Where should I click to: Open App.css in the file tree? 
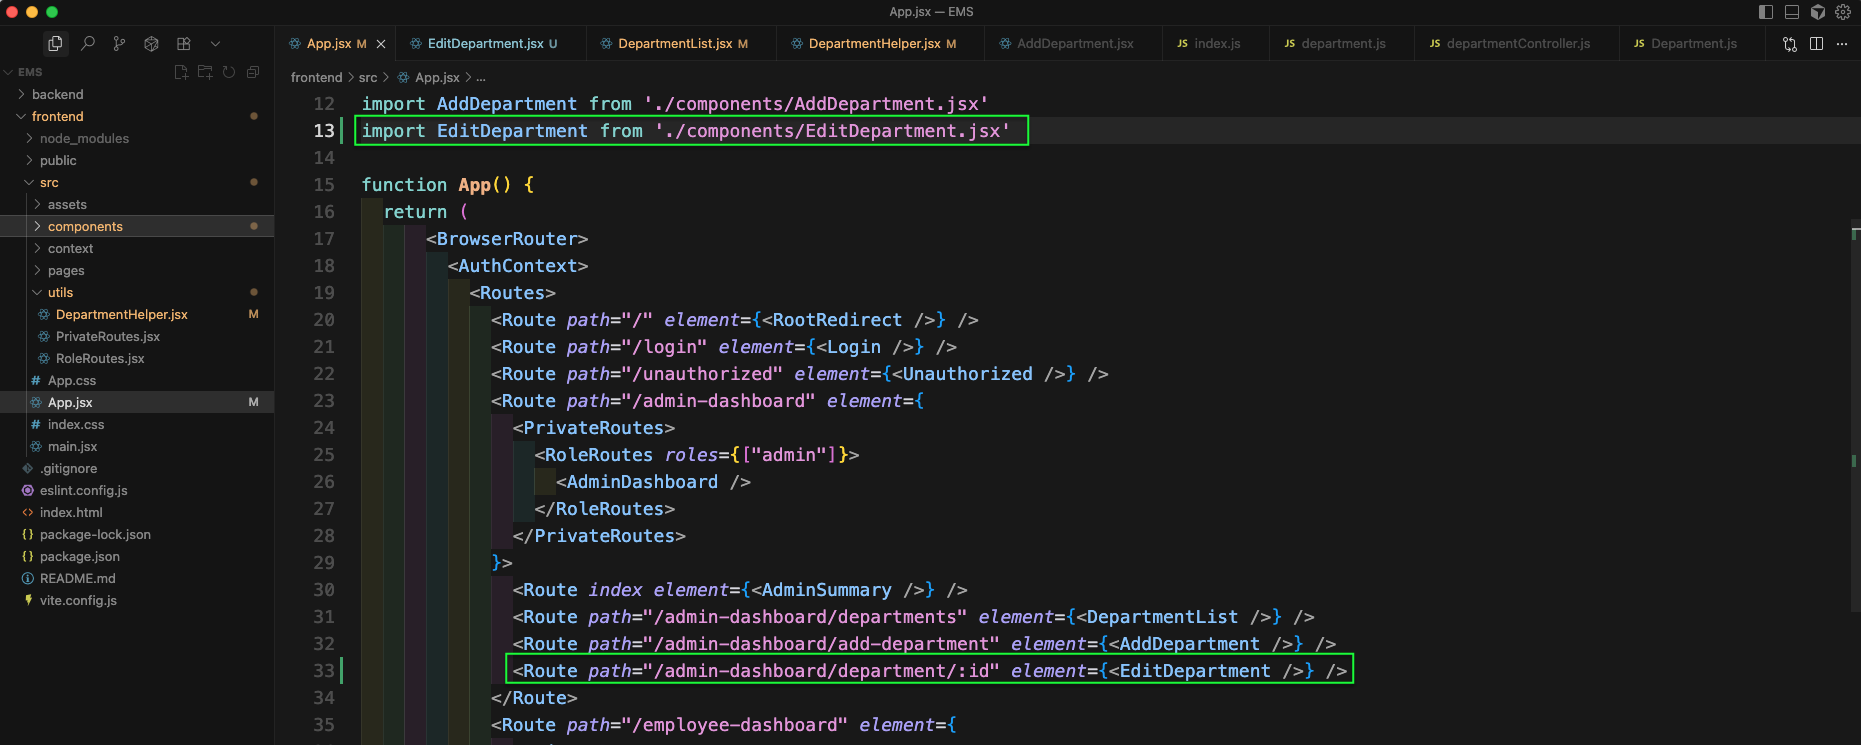tap(137, 380)
